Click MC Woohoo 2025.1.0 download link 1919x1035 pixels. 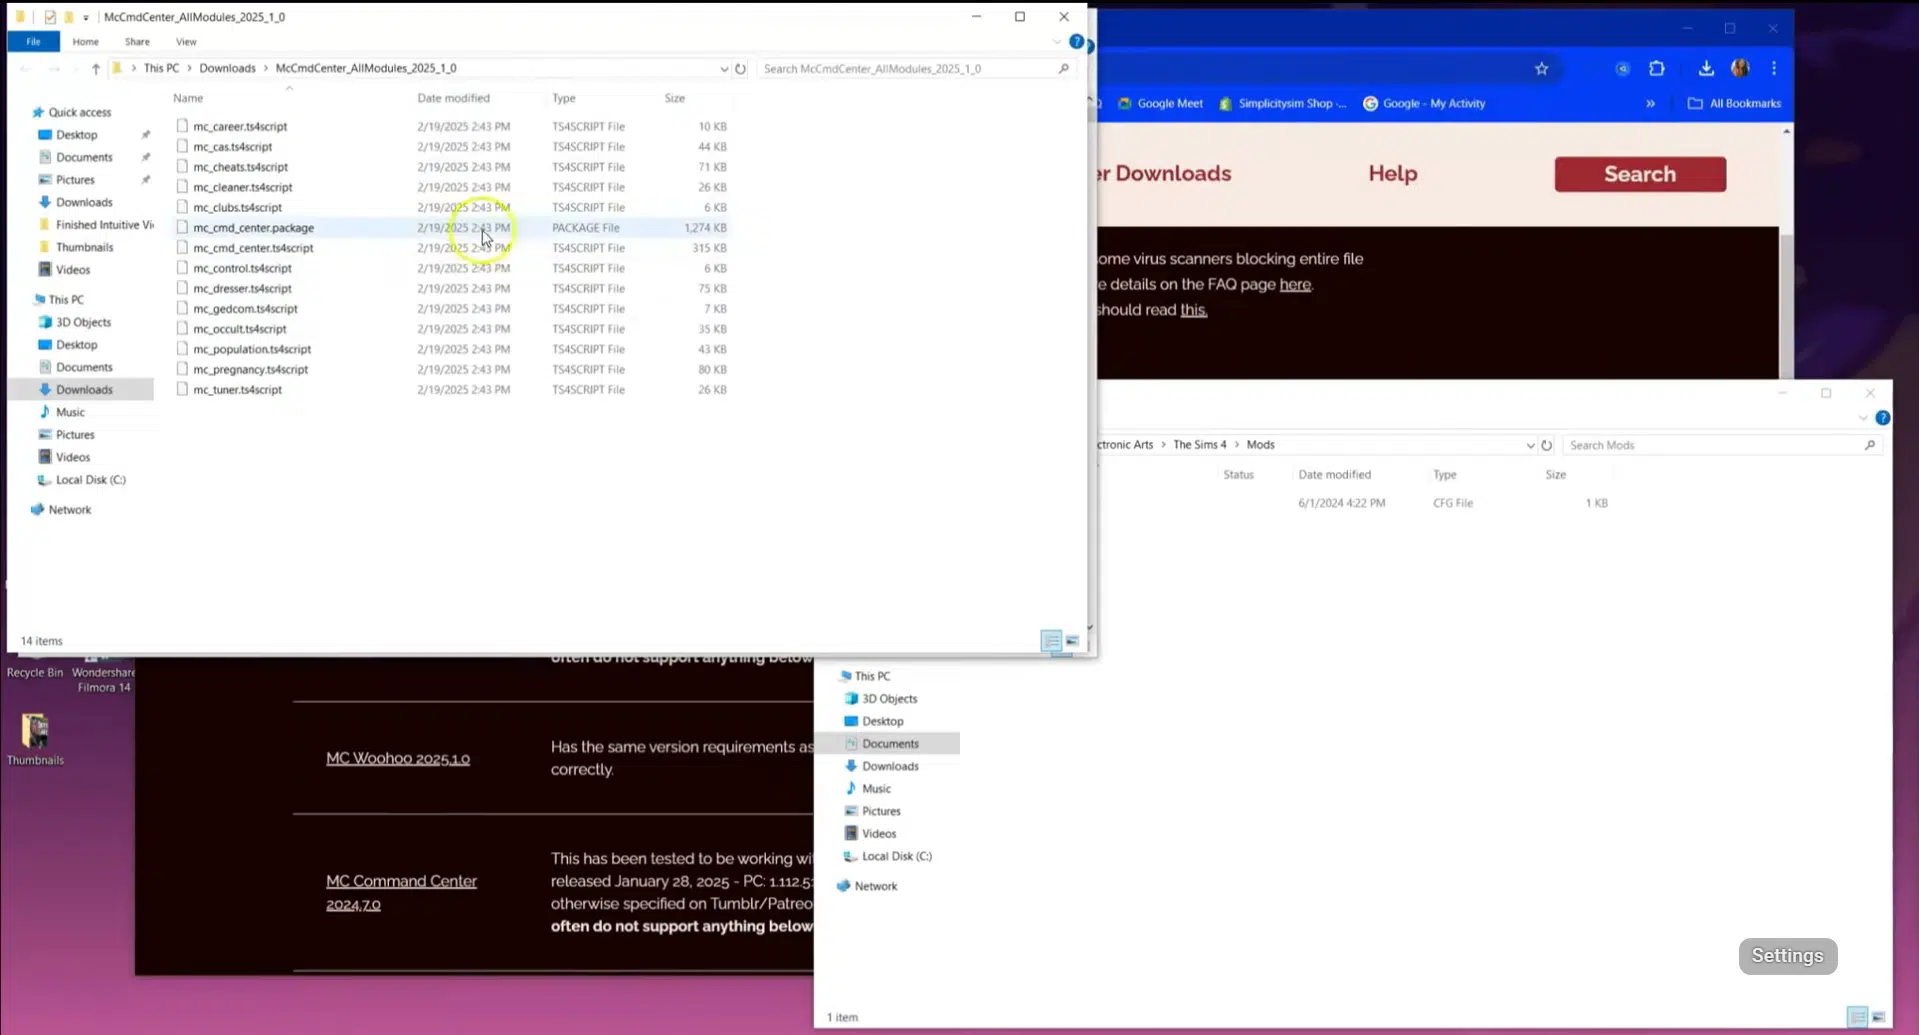click(x=398, y=758)
